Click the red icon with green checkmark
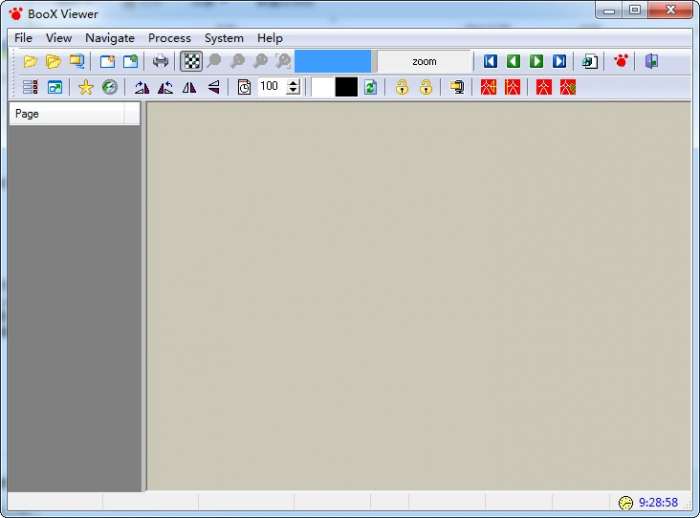700x518 pixels. (x=568, y=87)
